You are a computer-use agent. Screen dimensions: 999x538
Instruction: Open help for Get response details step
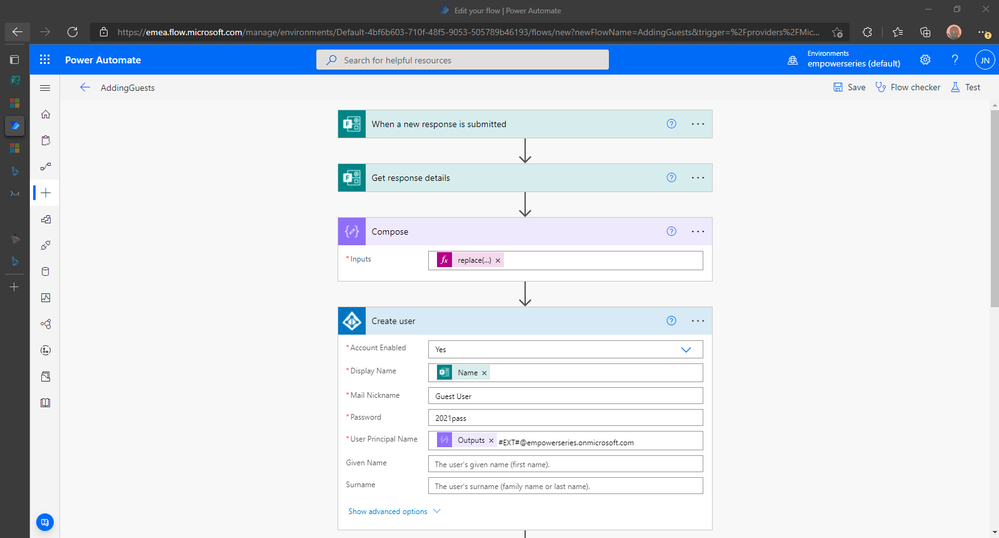tap(671, 178)
